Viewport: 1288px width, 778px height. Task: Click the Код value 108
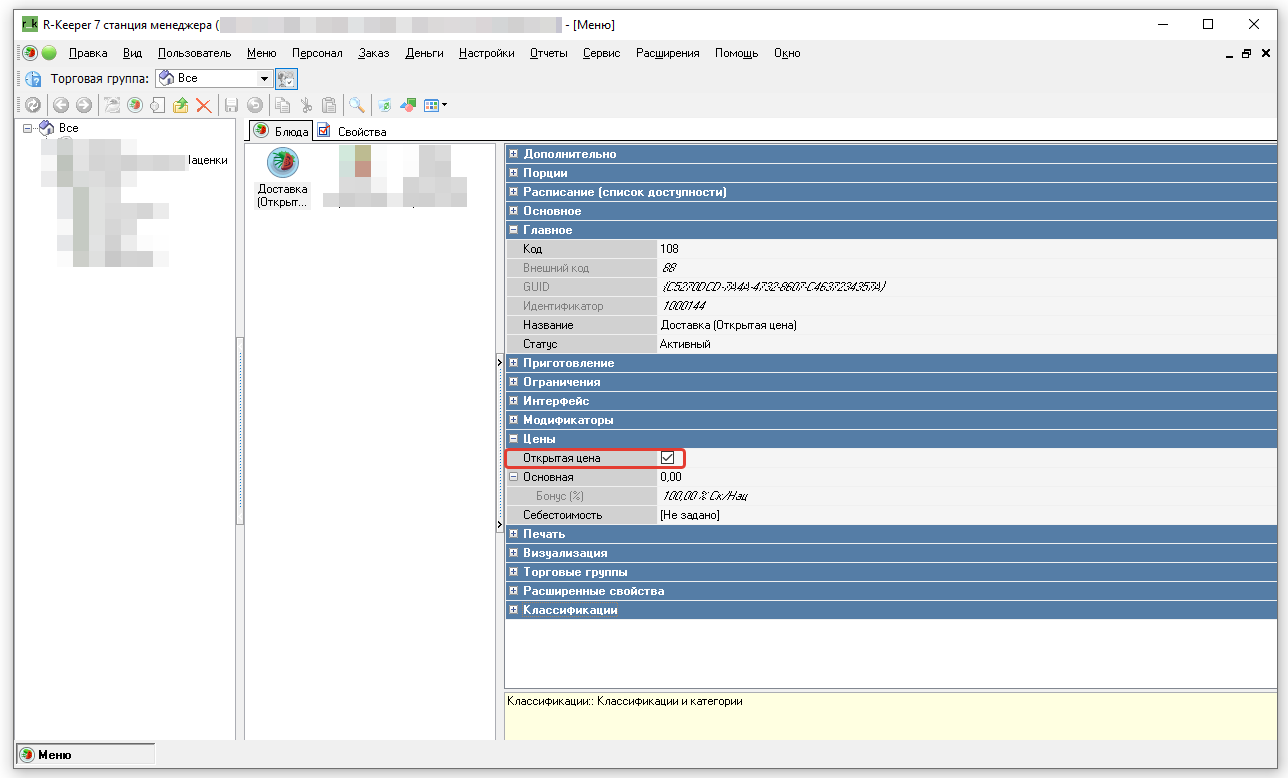669,249
